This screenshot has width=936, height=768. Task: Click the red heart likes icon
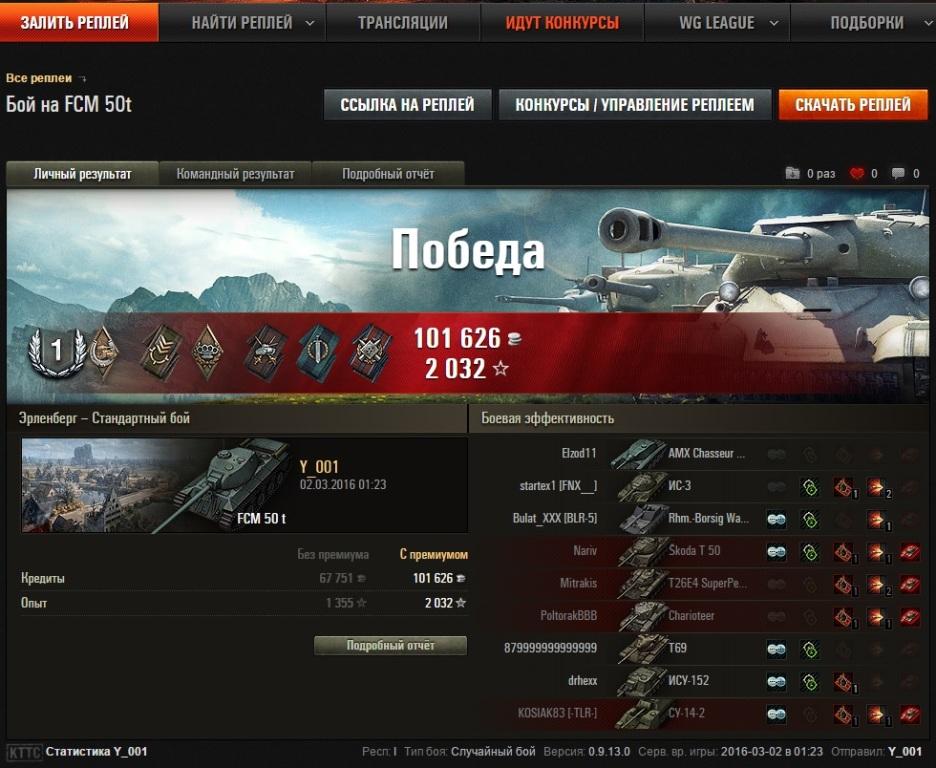[857, 174]
